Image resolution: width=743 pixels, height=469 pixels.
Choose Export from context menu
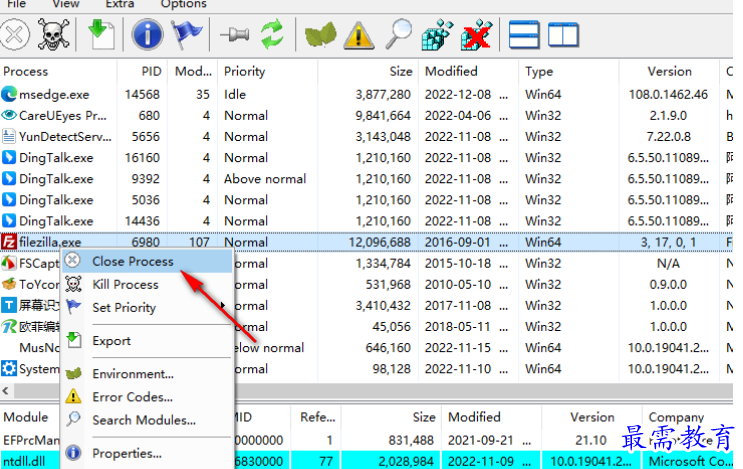click(147, 341)
